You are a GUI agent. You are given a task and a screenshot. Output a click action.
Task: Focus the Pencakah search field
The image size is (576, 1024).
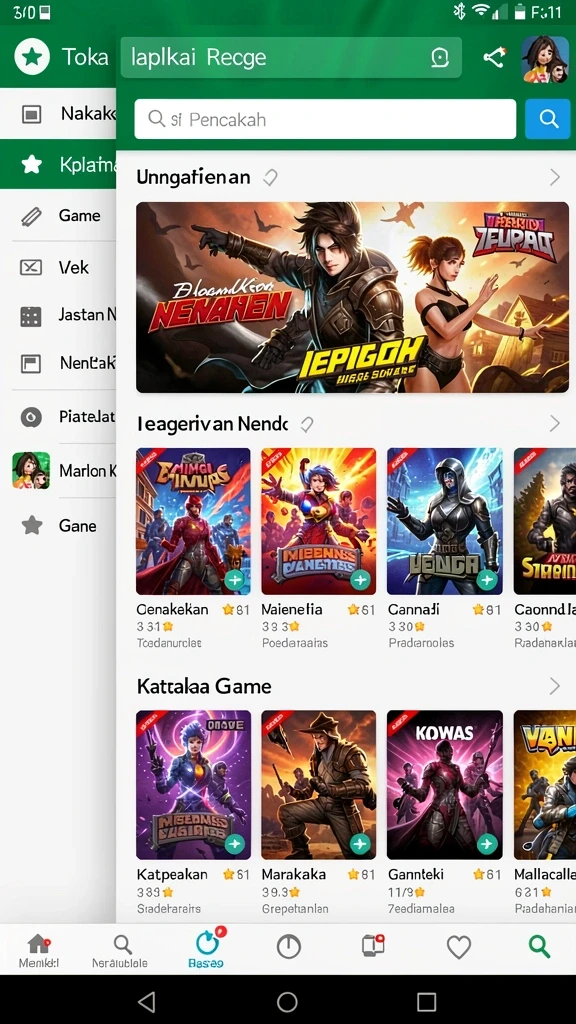click(x=325, y=119)
